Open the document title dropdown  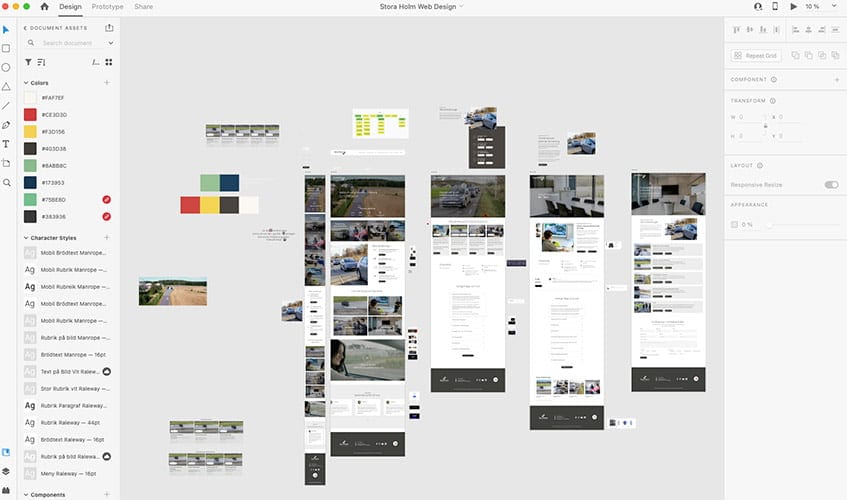point(461,6)
